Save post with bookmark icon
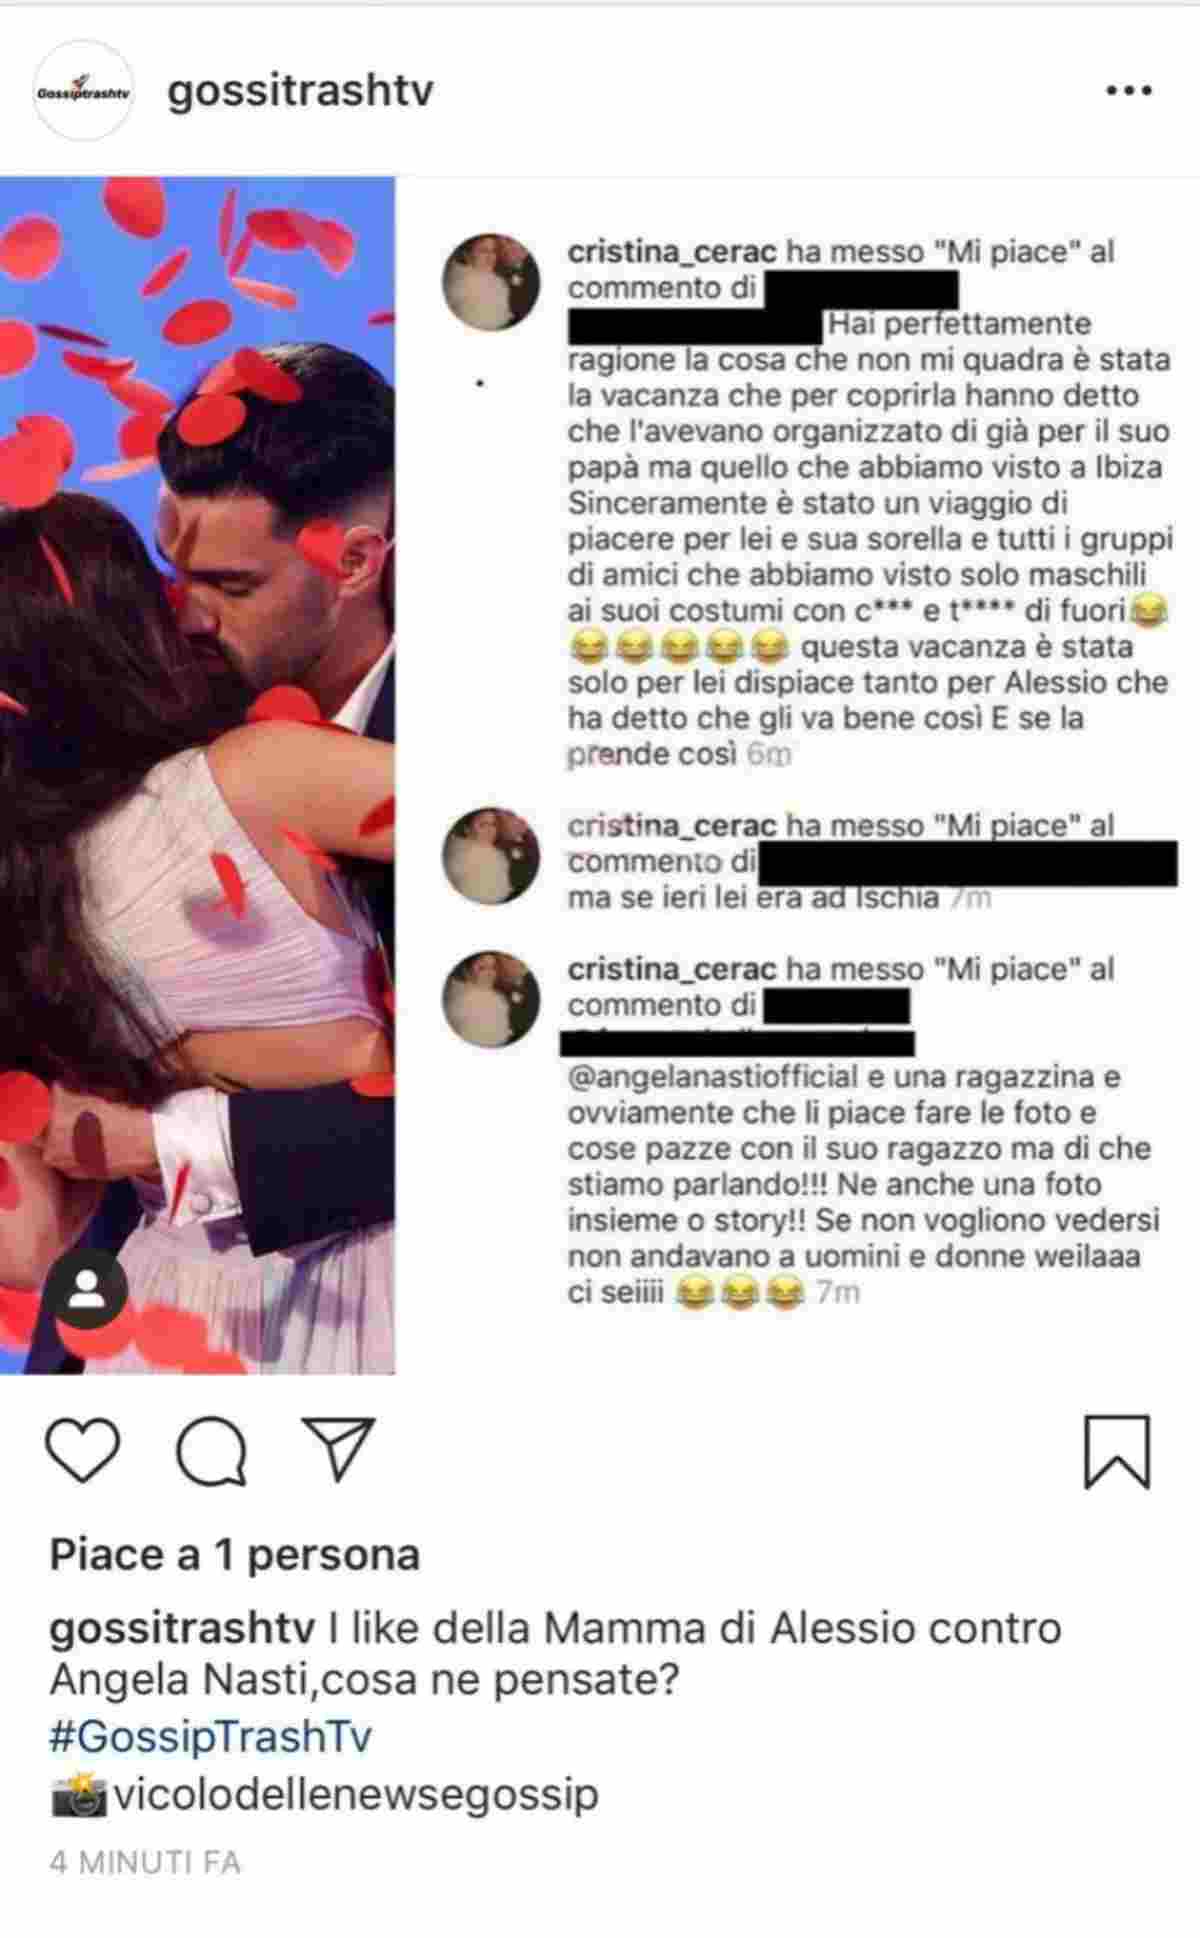1200x1938 pixels. click(x=1117, y=1452)
